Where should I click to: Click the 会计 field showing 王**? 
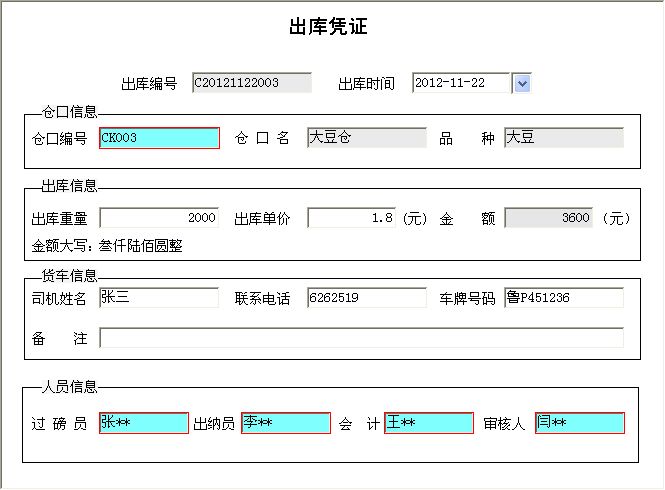429,423
